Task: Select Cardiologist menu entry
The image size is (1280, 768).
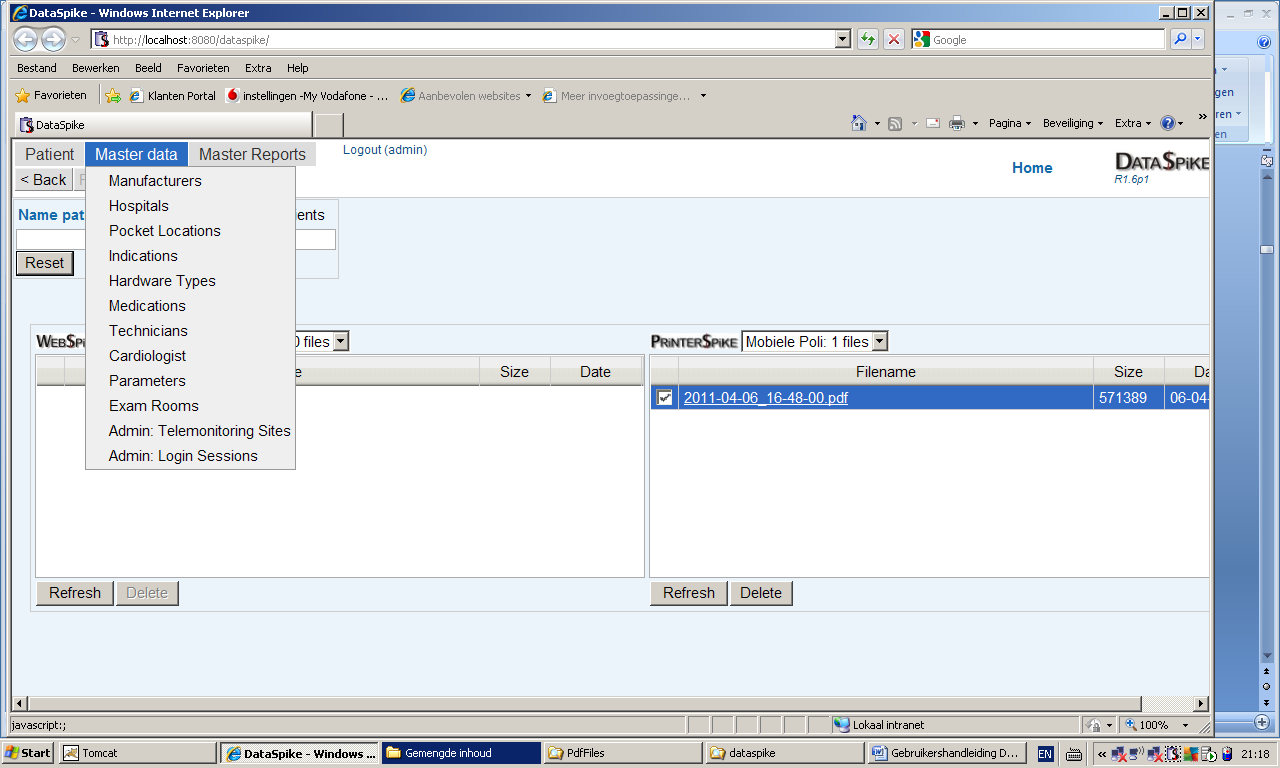Action: (x=148, y=356)
